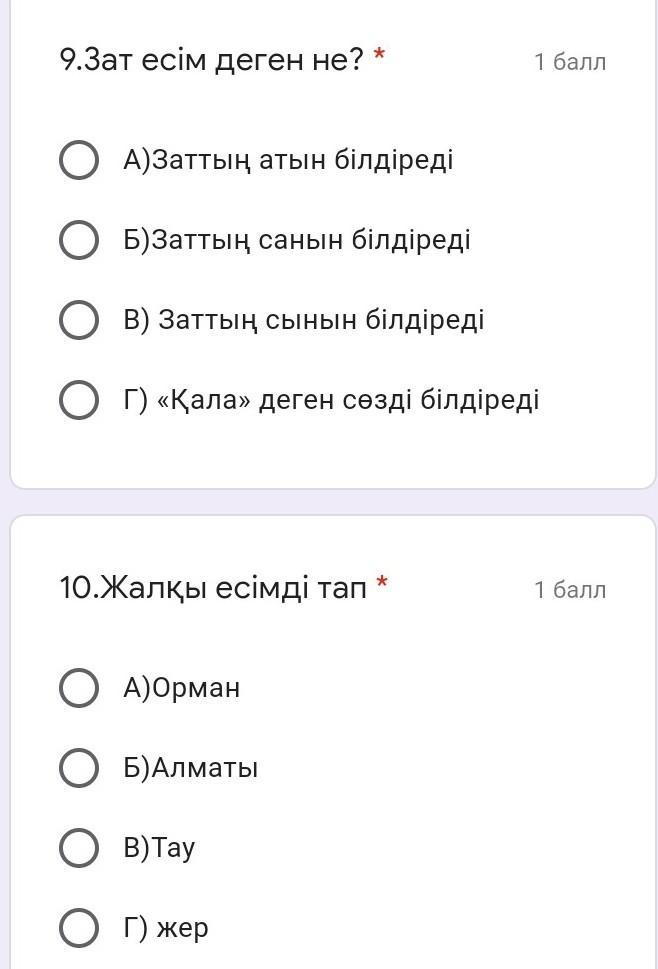
Task: Click the text "Г) «Қала» деген сөзді білдіреді"
Action: click(331, 400)
